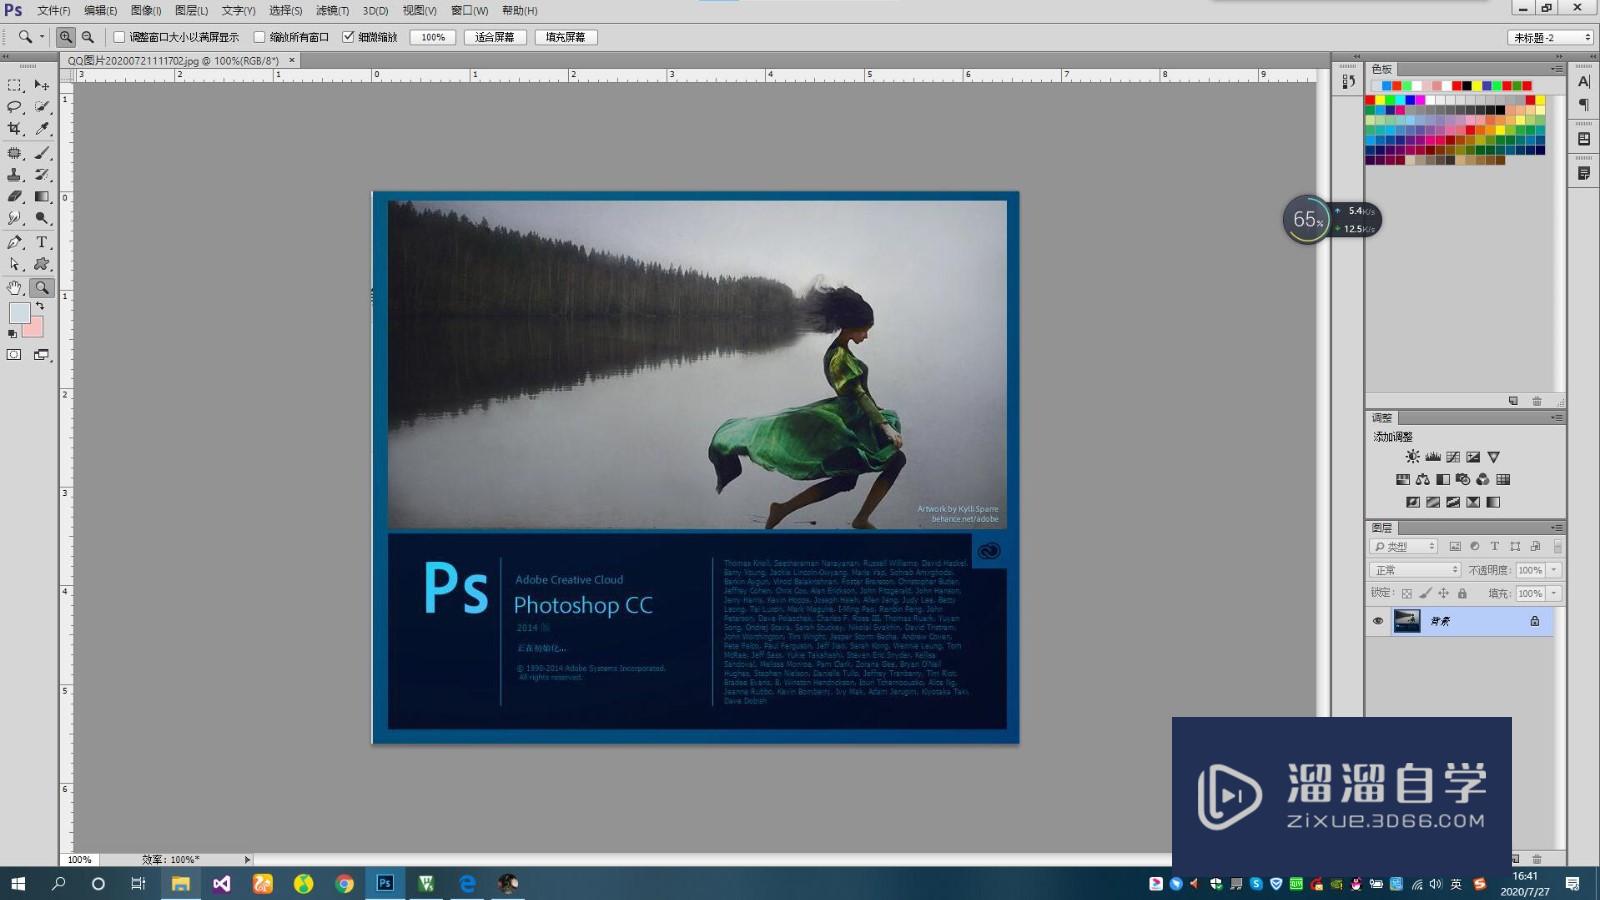Switch to zoom out mode in options bar
Screen dimensions: 1600x900
[88, 37]
